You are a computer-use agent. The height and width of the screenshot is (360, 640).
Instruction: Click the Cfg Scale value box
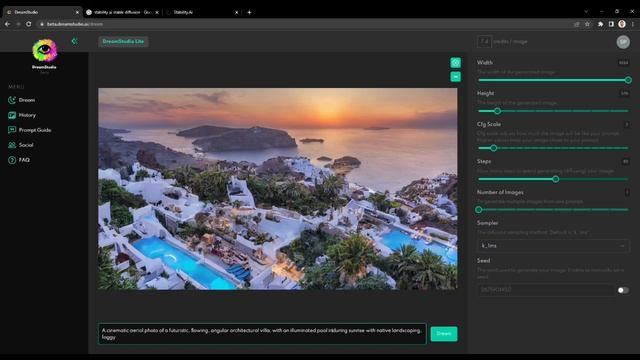tap(627, 124)
